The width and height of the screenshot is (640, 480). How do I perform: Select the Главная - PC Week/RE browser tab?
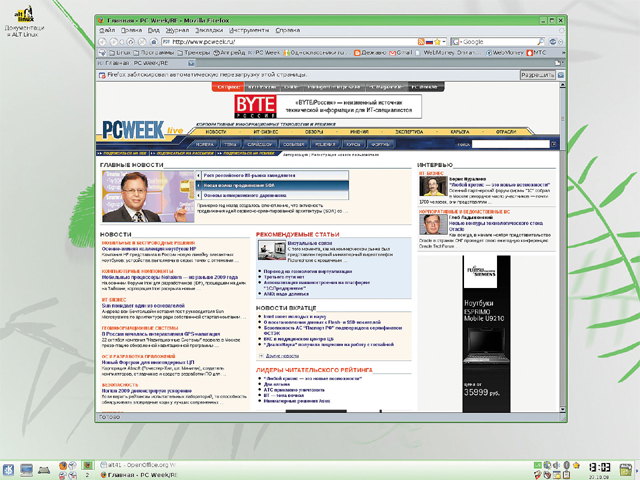click(146, 63)
